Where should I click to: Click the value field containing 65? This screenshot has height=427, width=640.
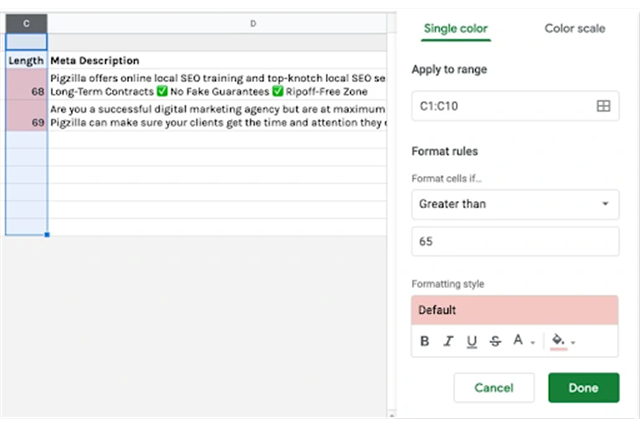(x=514, y=242)
